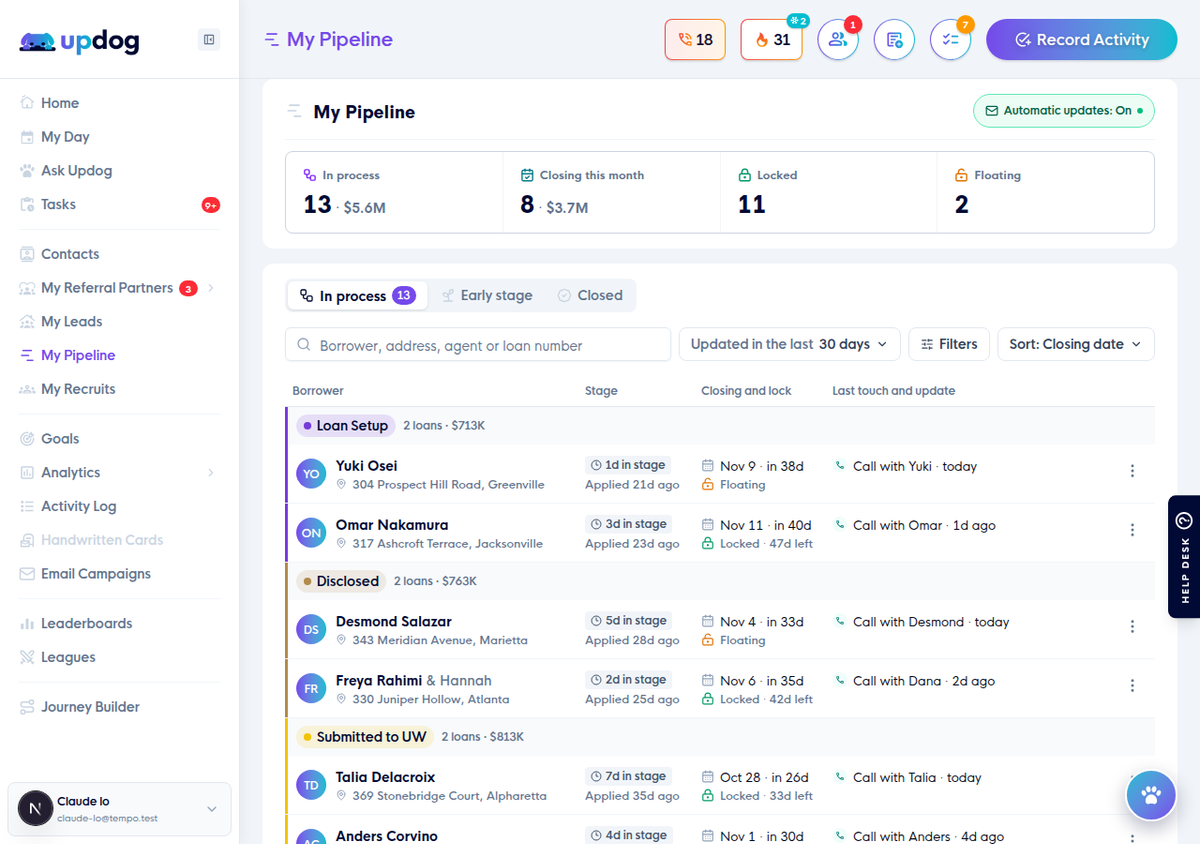Click the TD avatar for Talia Delacroix

pos(312,785)
